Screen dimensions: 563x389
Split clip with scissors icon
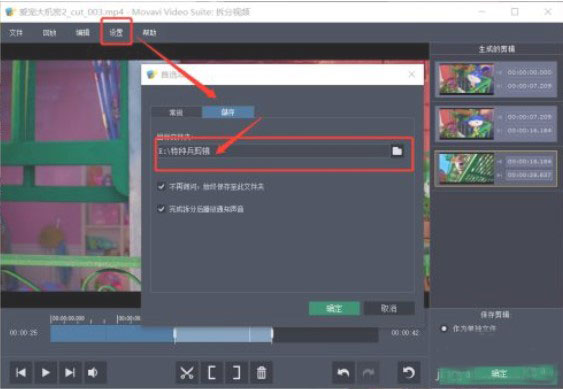(x=187, y=372)
